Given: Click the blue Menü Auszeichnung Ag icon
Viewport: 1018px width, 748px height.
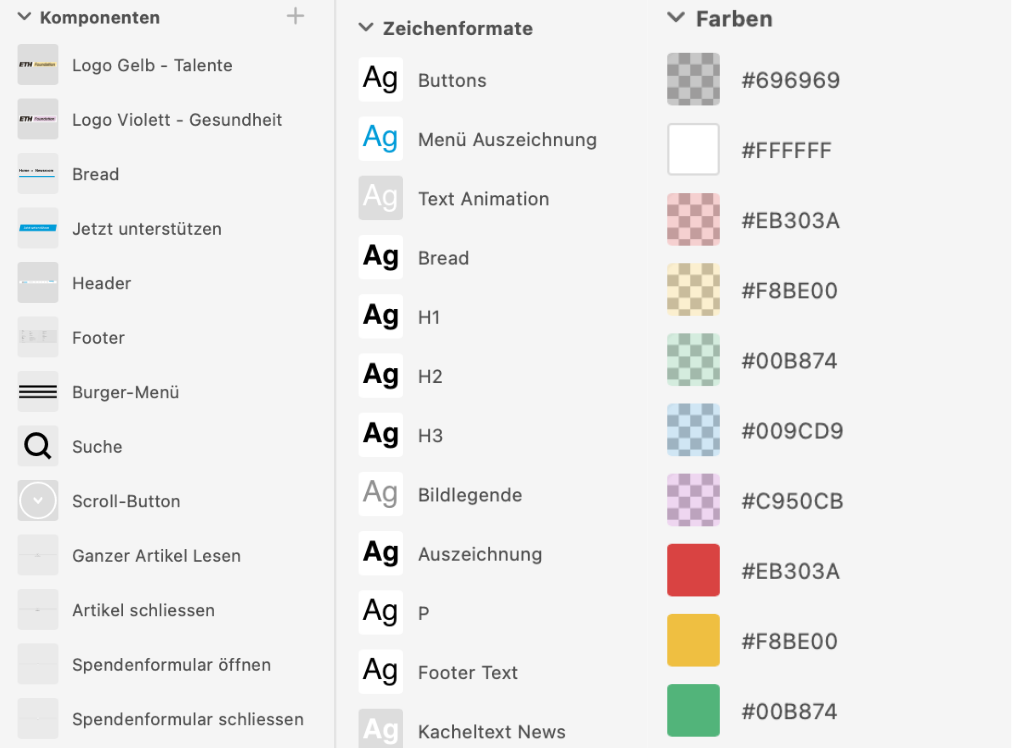Looking at the screenshot, I should (380, 139).
